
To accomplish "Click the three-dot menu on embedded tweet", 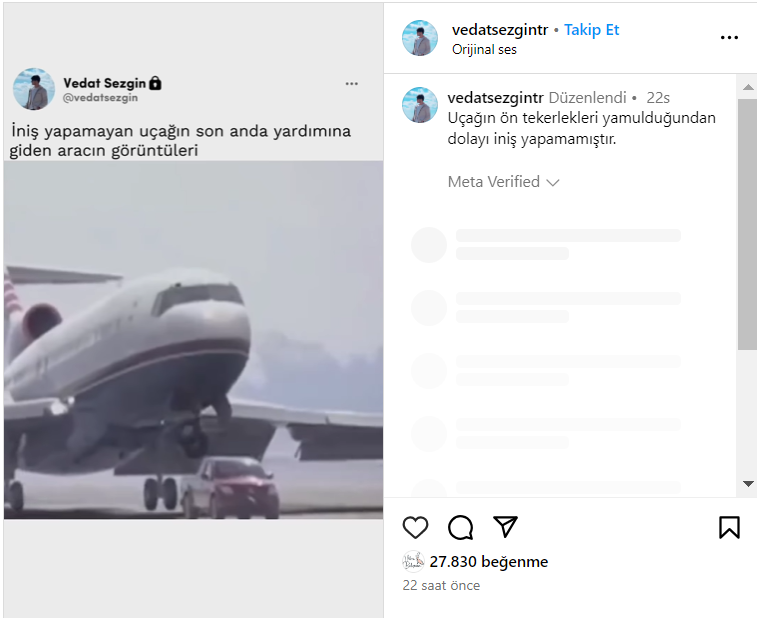I will 351,84.
